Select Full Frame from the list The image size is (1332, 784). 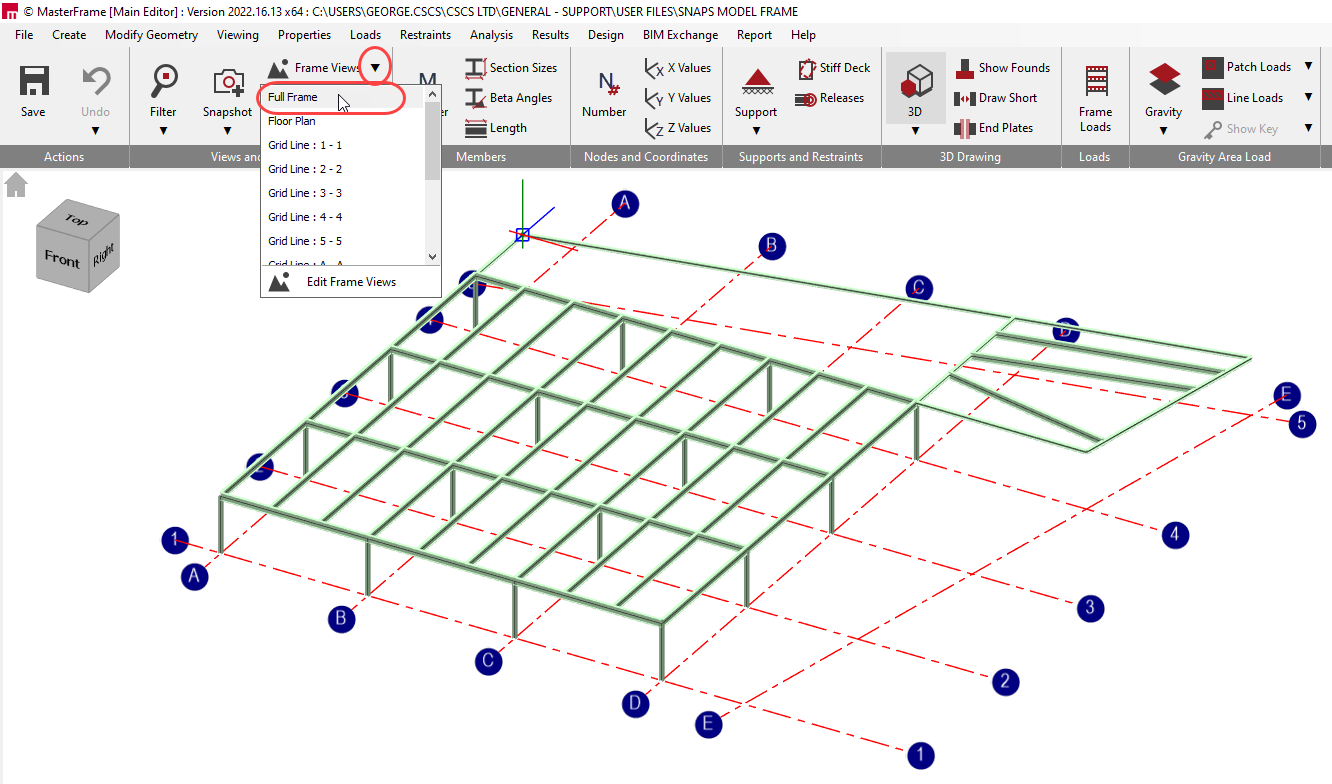pyautogui.click(x=293, y=97)
